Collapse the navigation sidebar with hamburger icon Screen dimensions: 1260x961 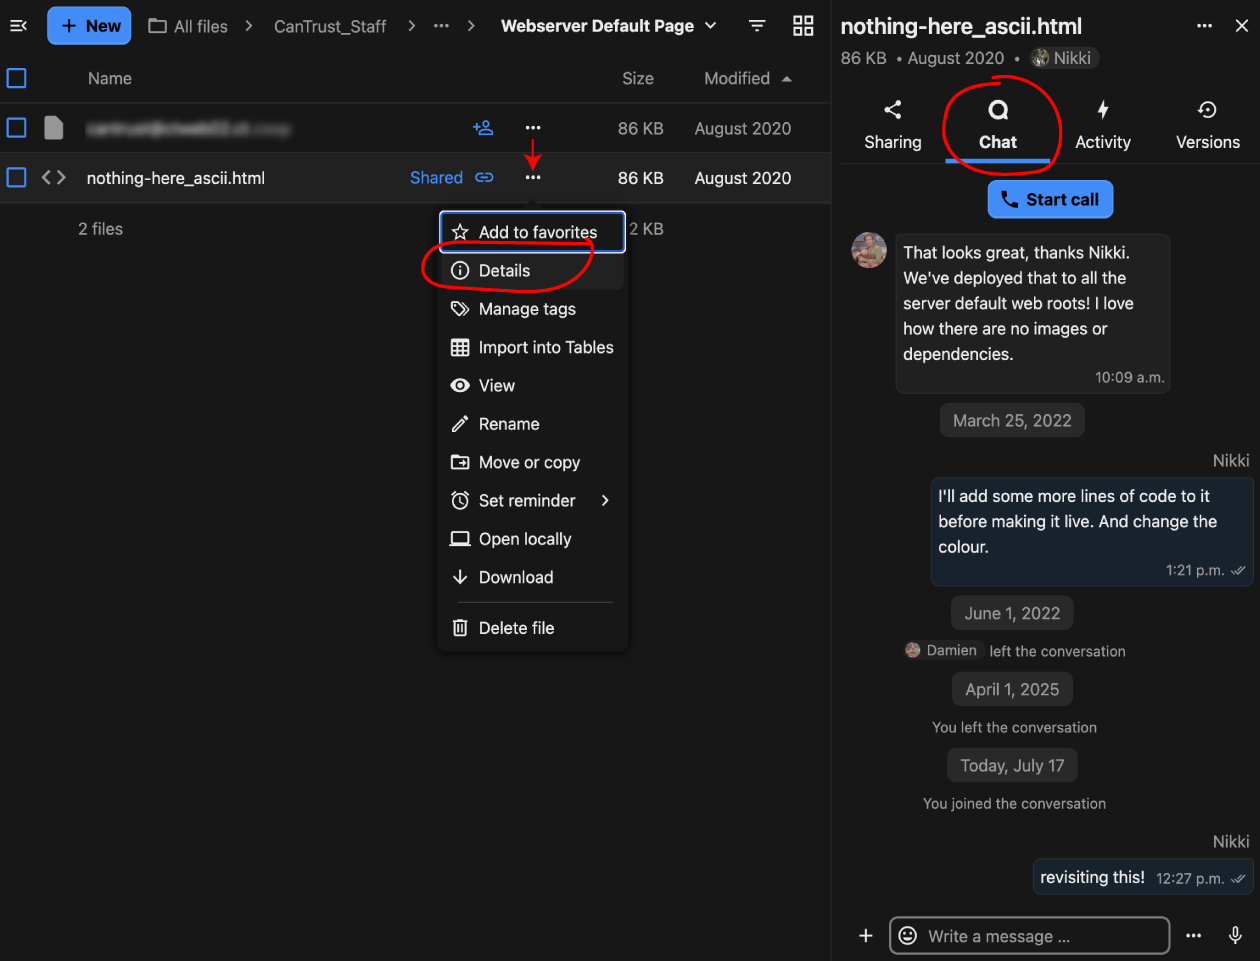[18, 26]
